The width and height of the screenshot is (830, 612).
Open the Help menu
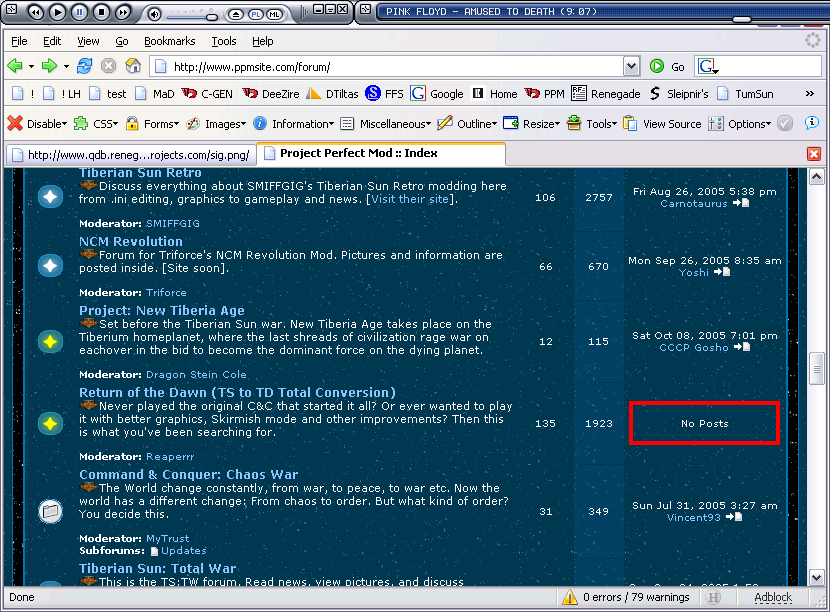(x=263, y=41)
